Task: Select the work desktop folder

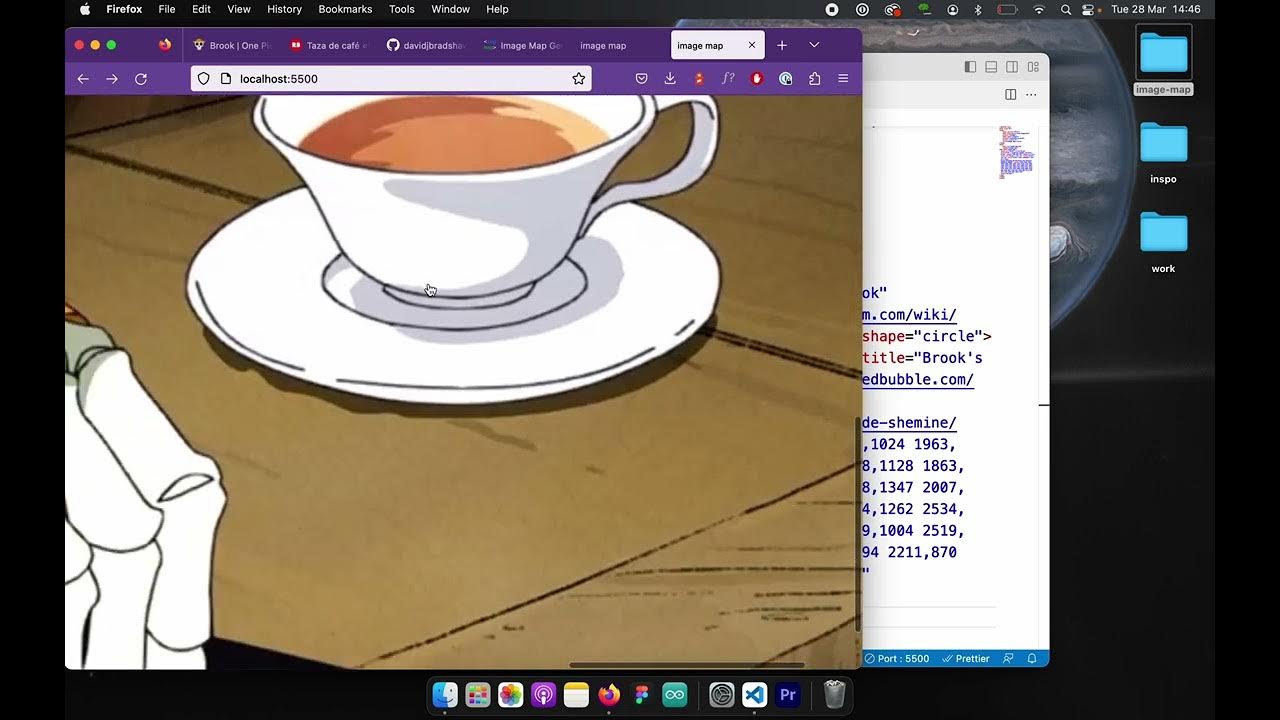Action: coord(1163,242)
